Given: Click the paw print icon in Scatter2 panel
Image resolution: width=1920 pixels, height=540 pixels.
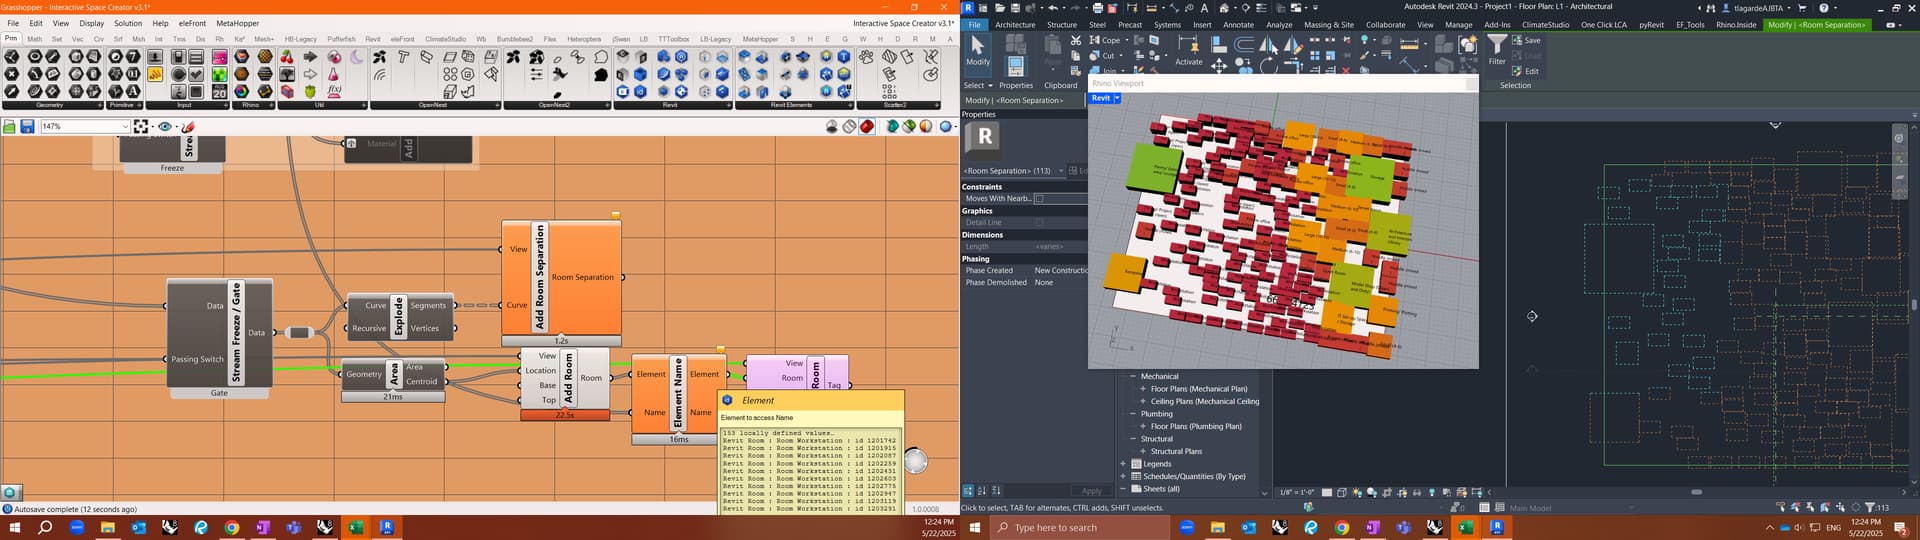Looking at the screenshot, I should tap(866, 57).
